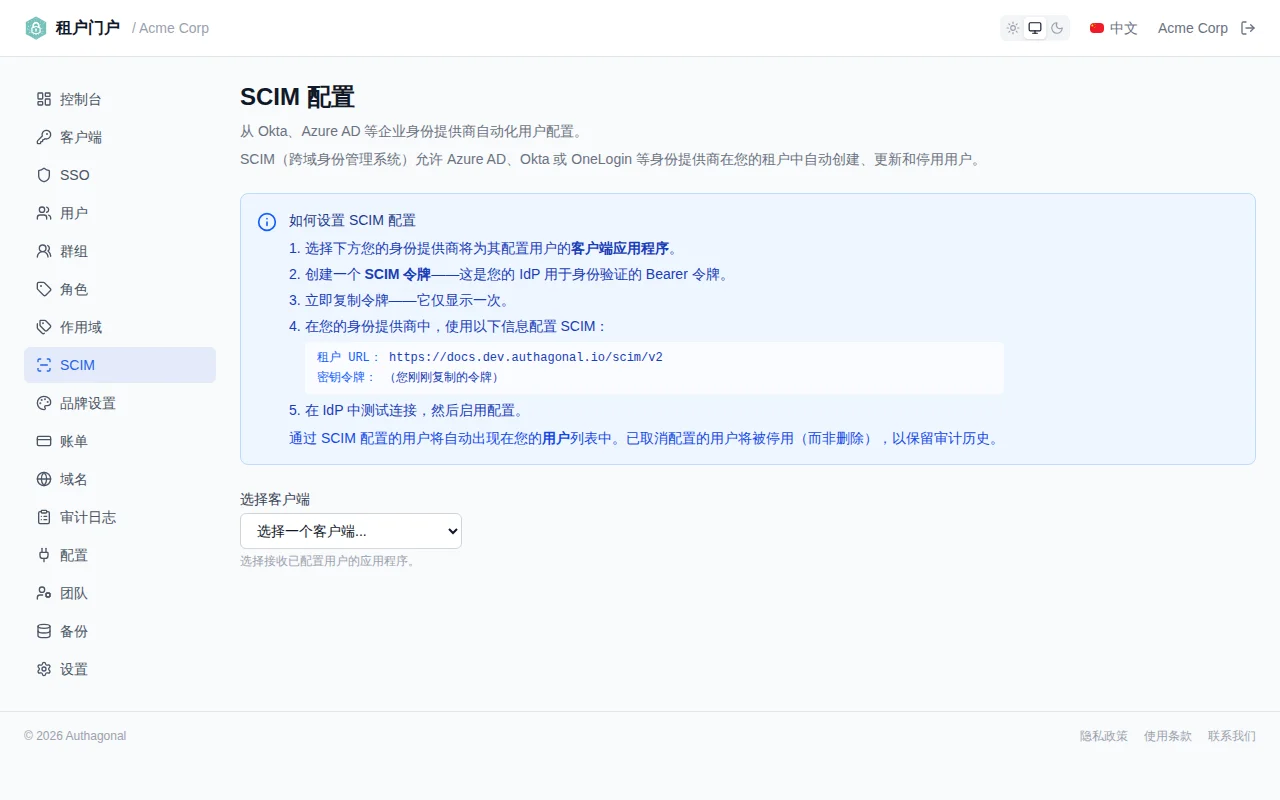
Task: Click the credit card icon beside 账单
Action: click(x=44, y=441)
